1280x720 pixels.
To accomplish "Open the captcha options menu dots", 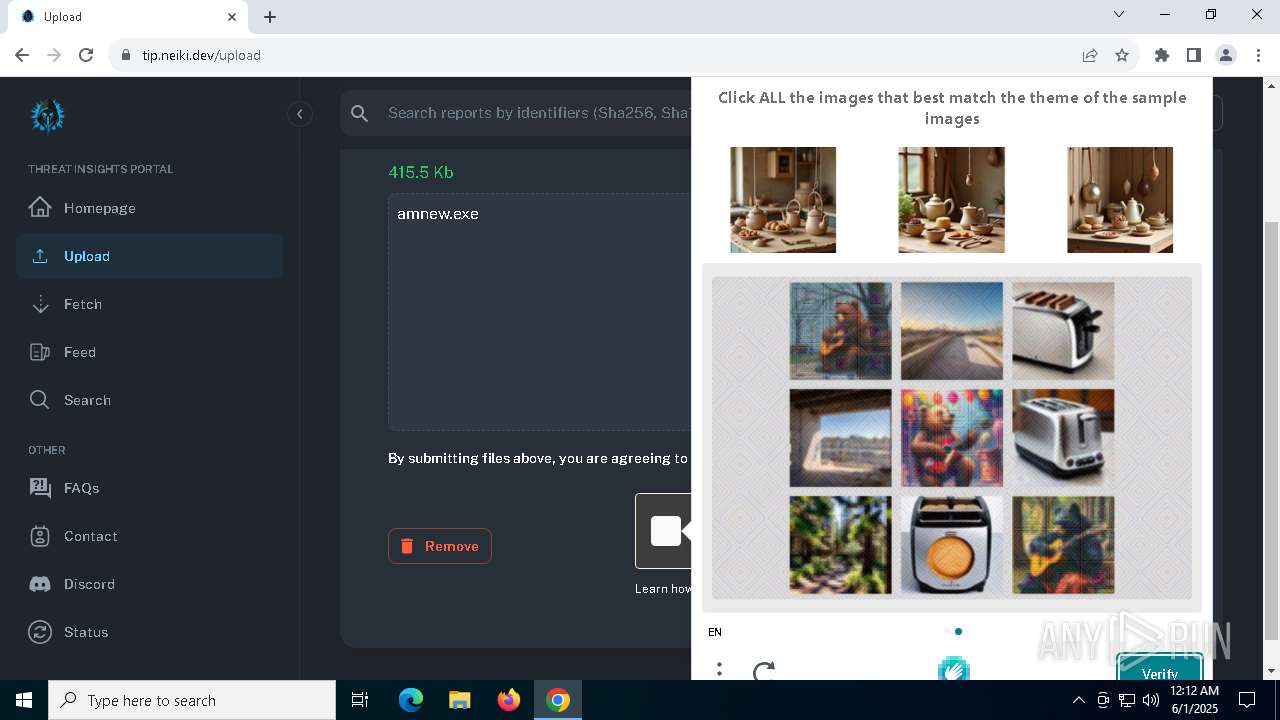I will pos(719,670).
